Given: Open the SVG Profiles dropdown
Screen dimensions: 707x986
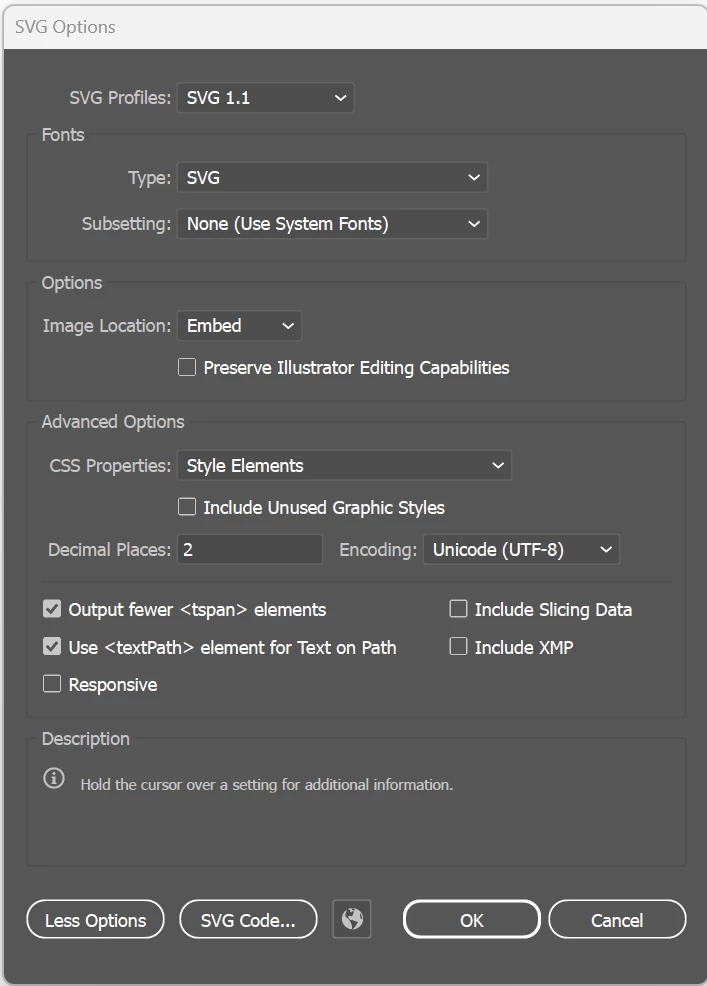Looking at the screenshot, I should coord(265,98).
